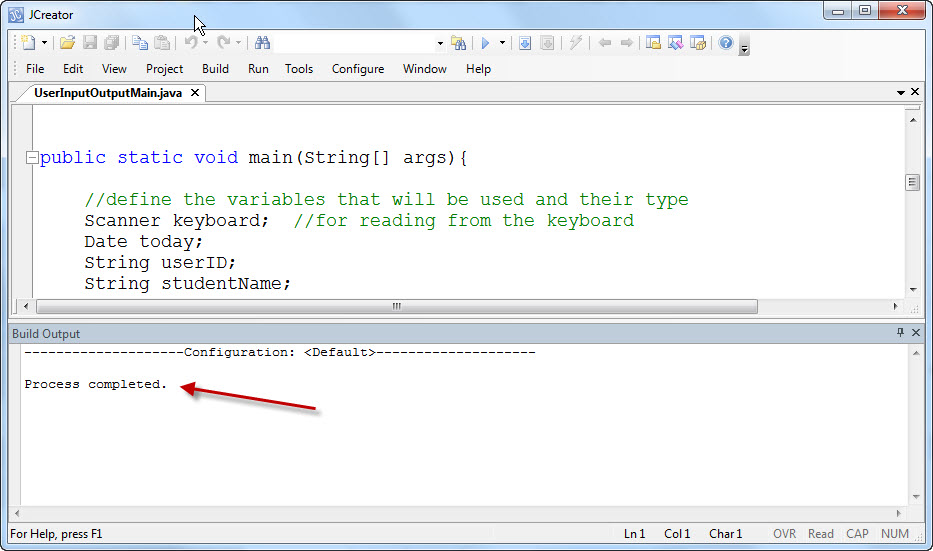Close the Build Output panel
Image resolution: width=933 pixels, height=551 pixels.
tap(916, 333)
